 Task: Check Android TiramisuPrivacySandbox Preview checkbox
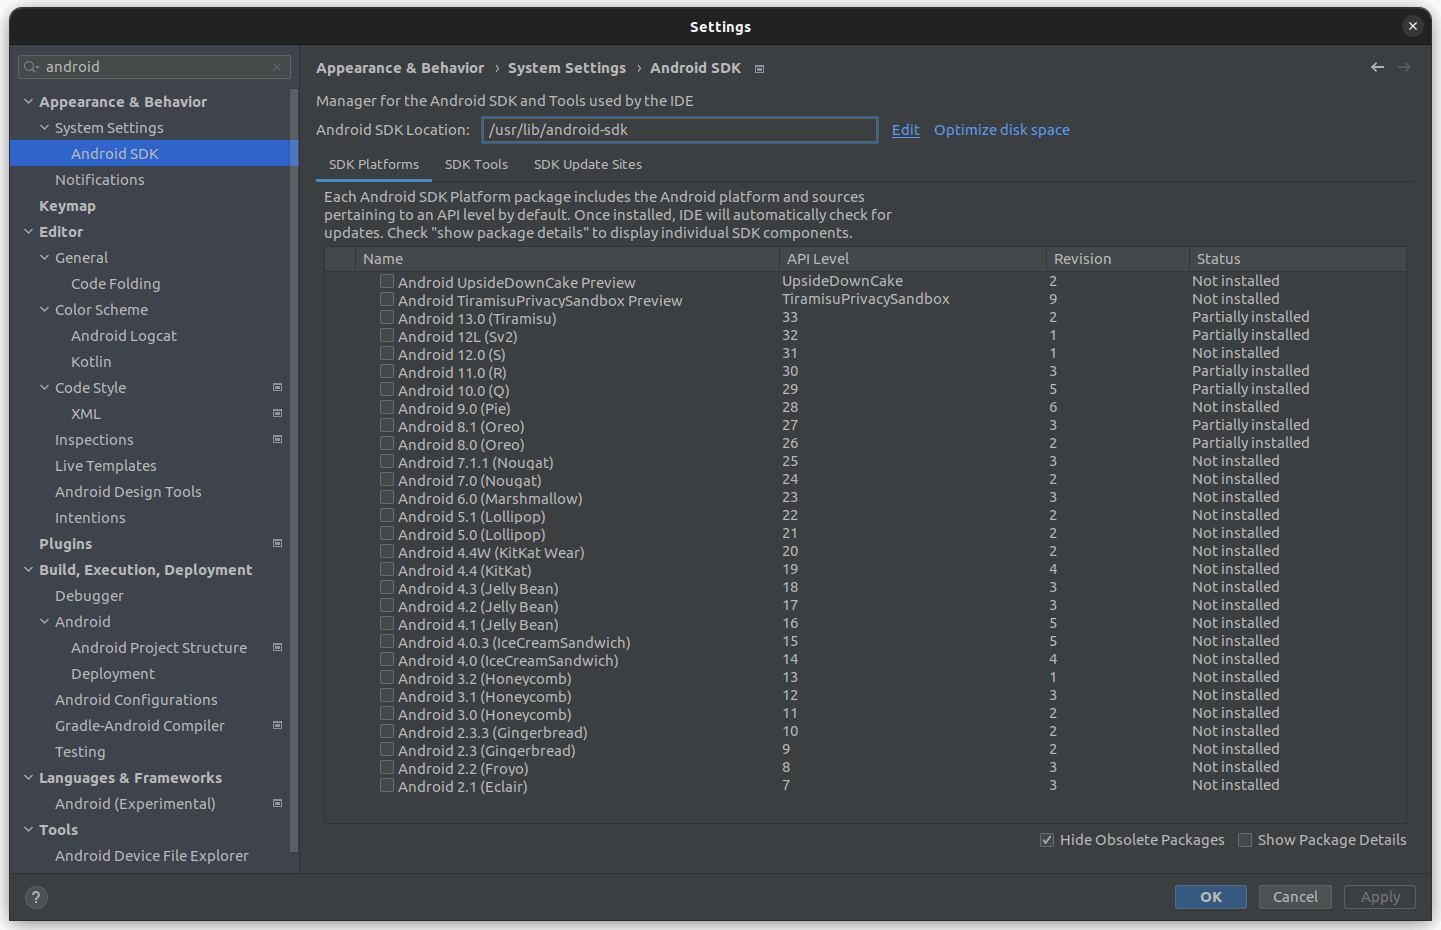pyautogui.click(x=387, y=300)
